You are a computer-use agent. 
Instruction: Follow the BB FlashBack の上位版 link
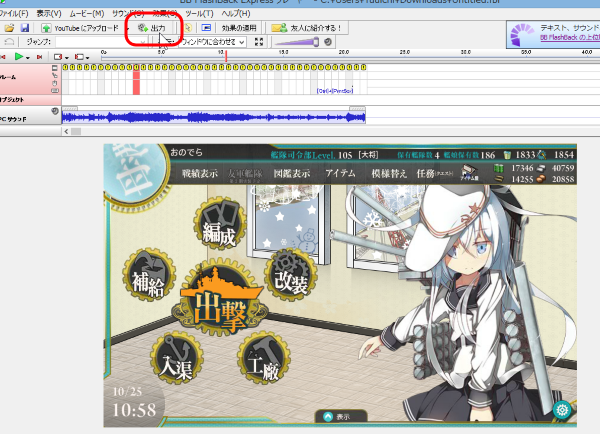(x=570, y=37)
